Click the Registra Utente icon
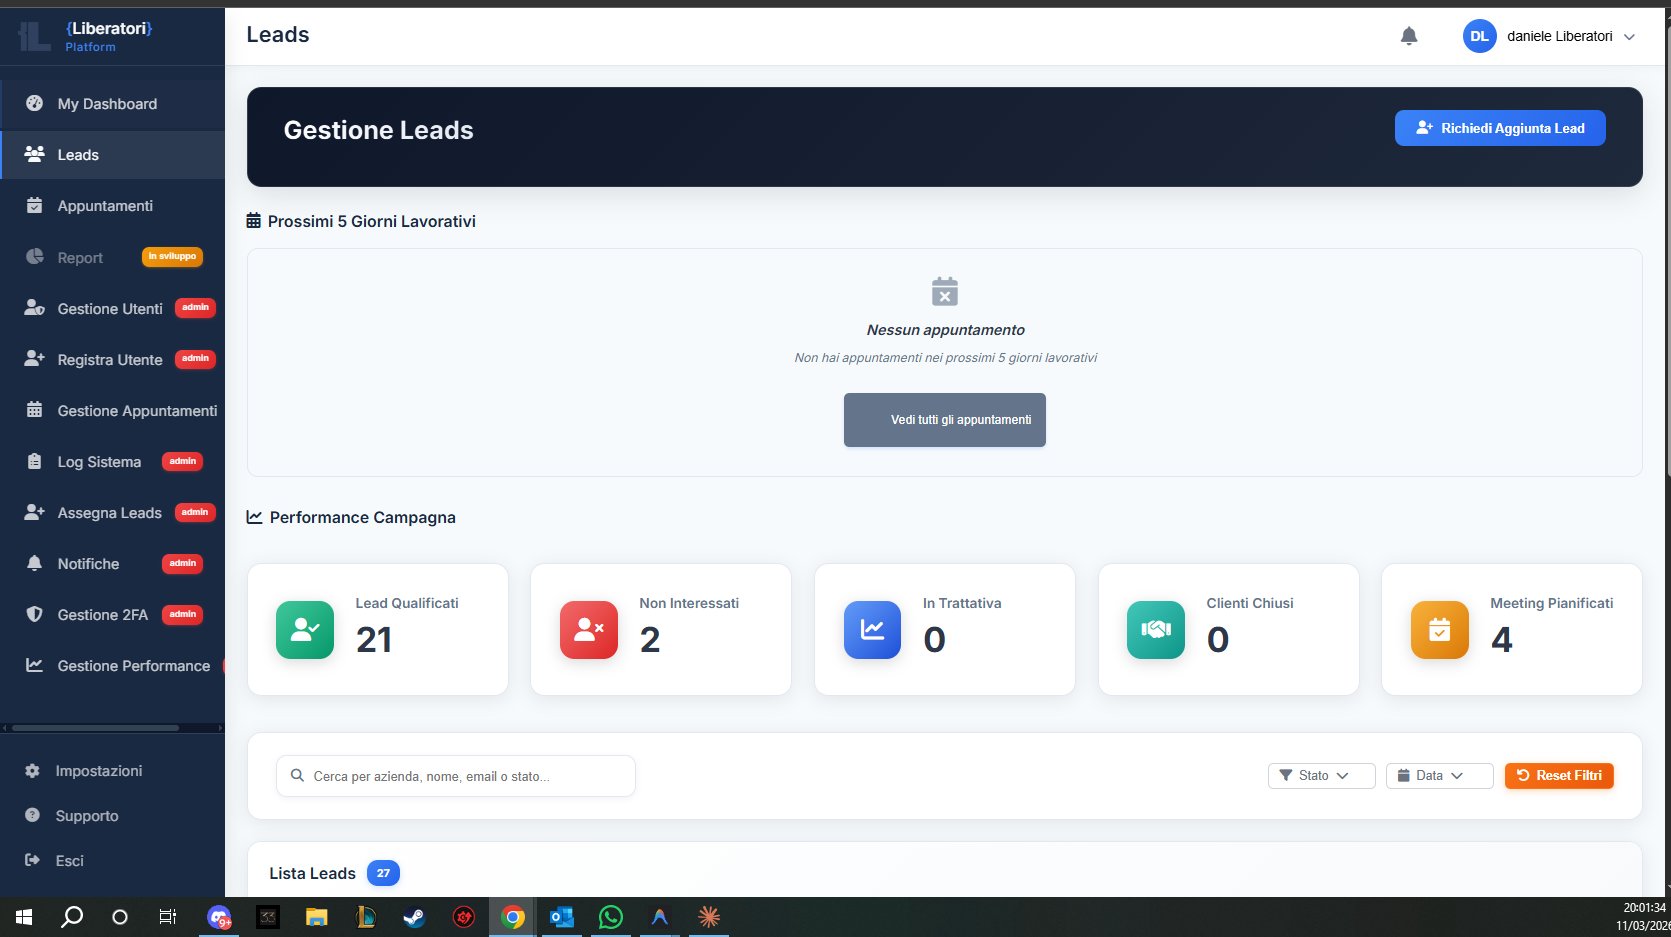1671x937 pixels. click(x=33, y=359)
